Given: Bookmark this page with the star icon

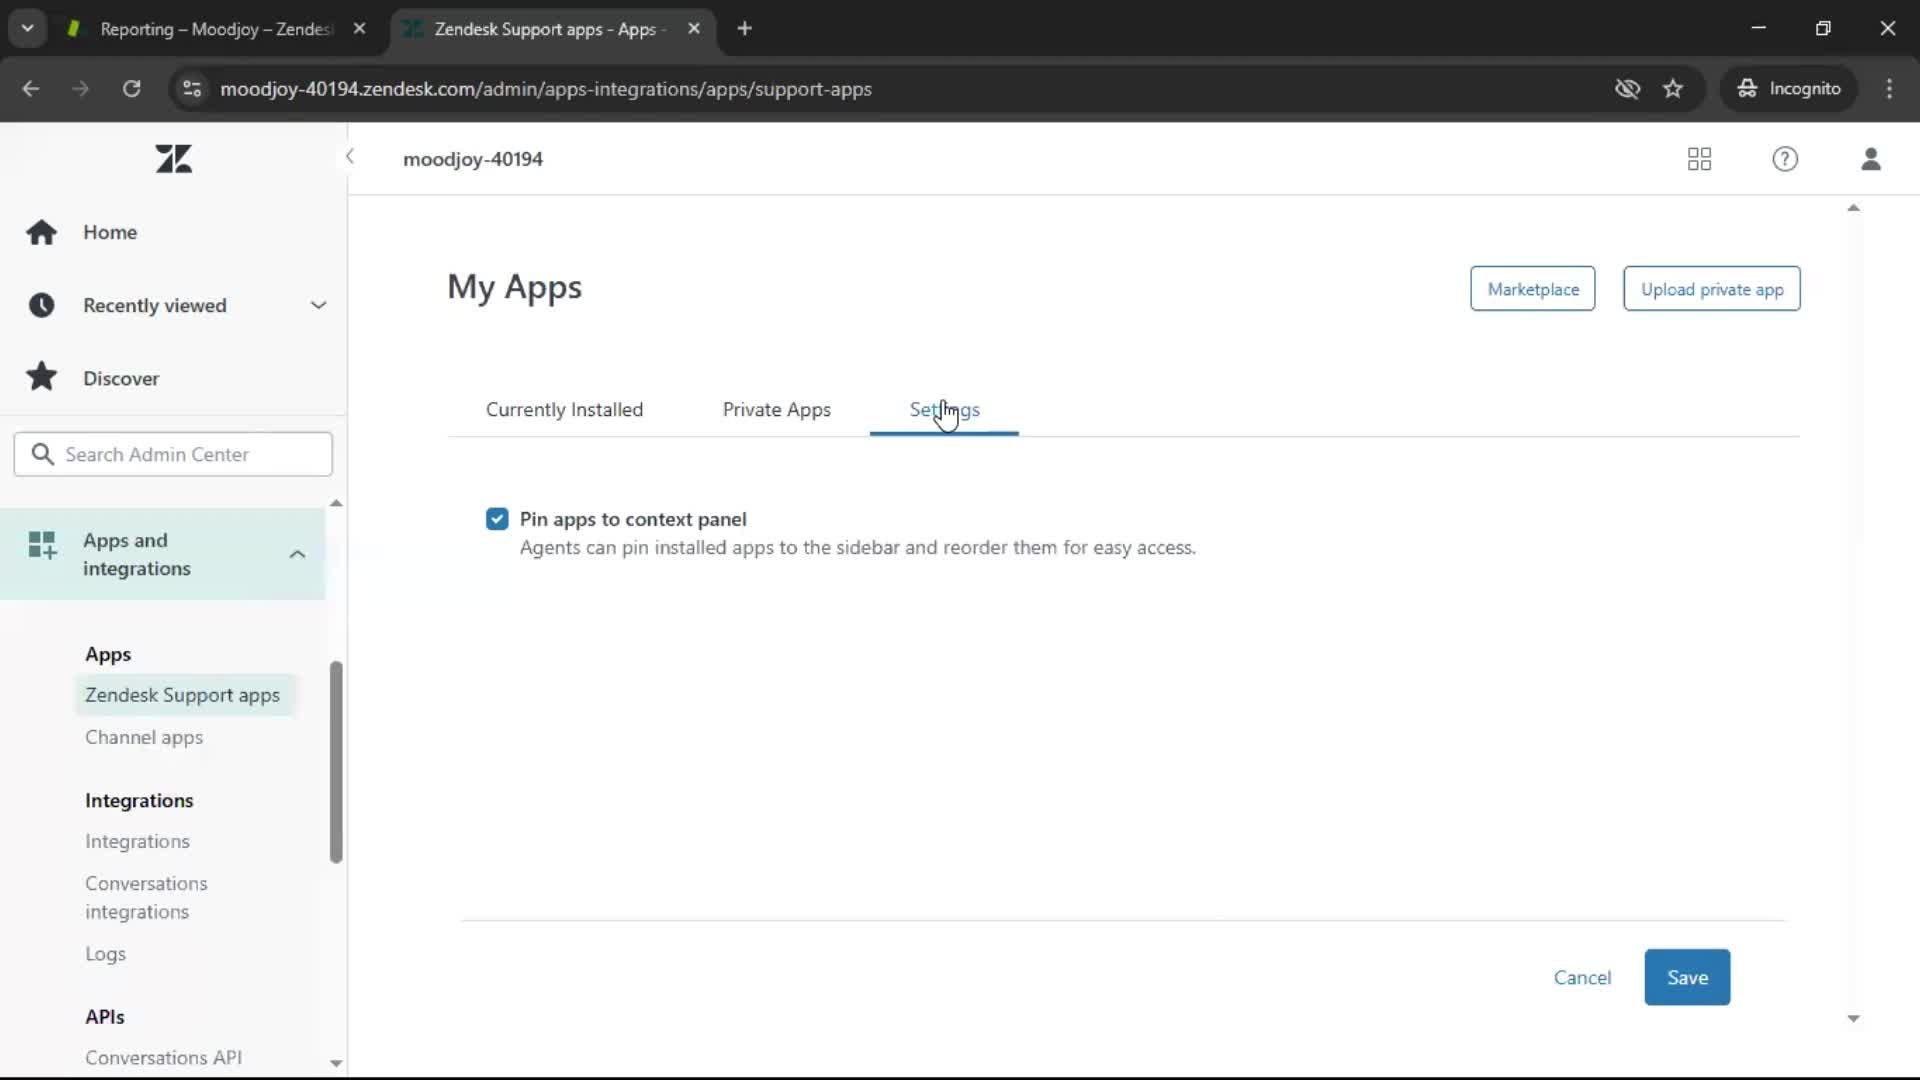Looking at the screenshot, I should (x=1673, y=89).
